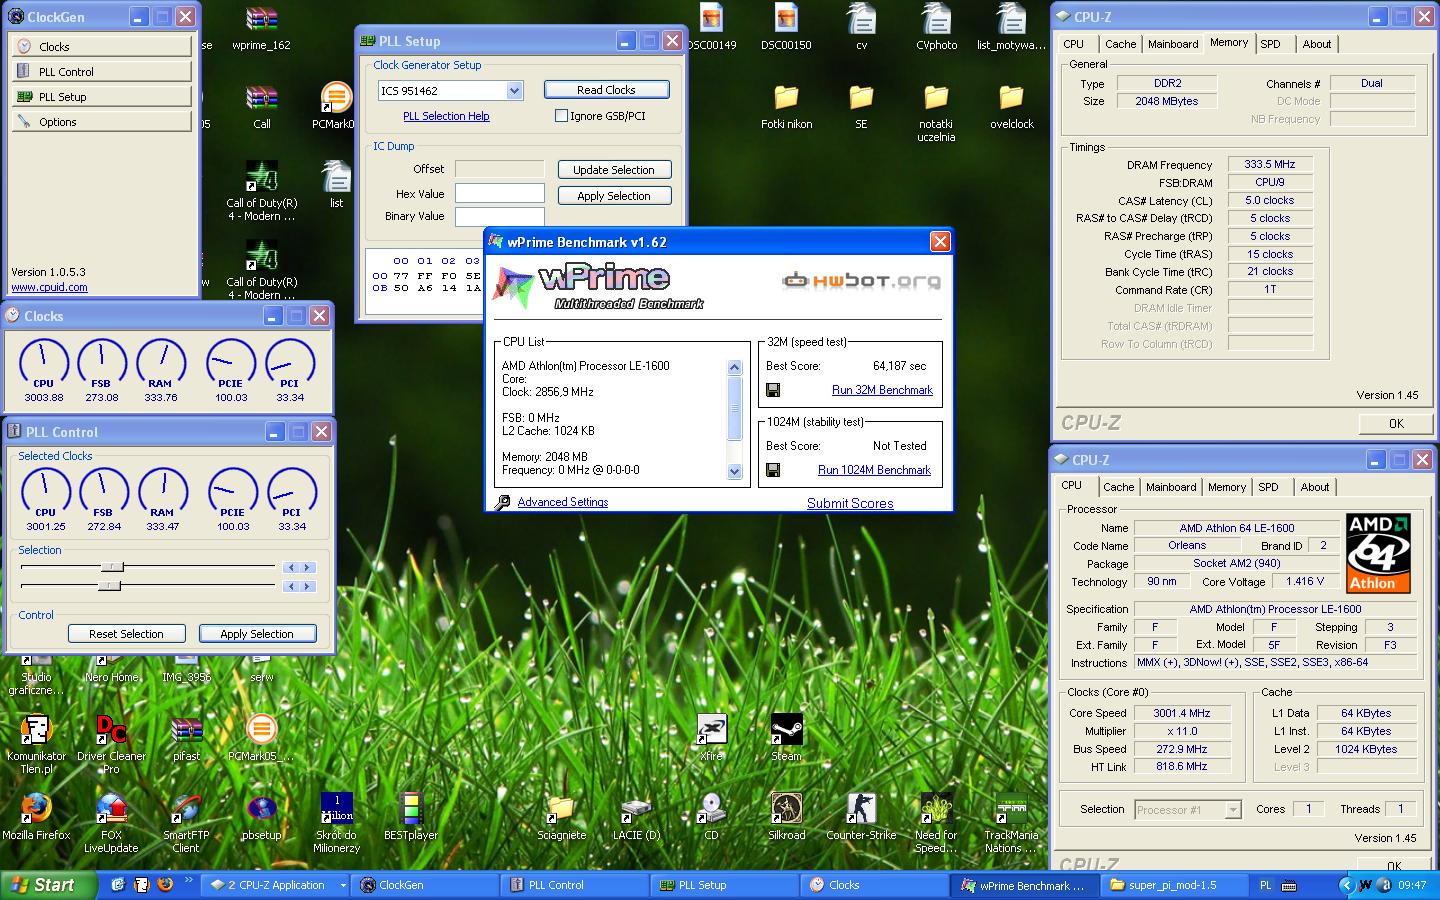Click Reset Selection in PLL Control

[126, 634]
